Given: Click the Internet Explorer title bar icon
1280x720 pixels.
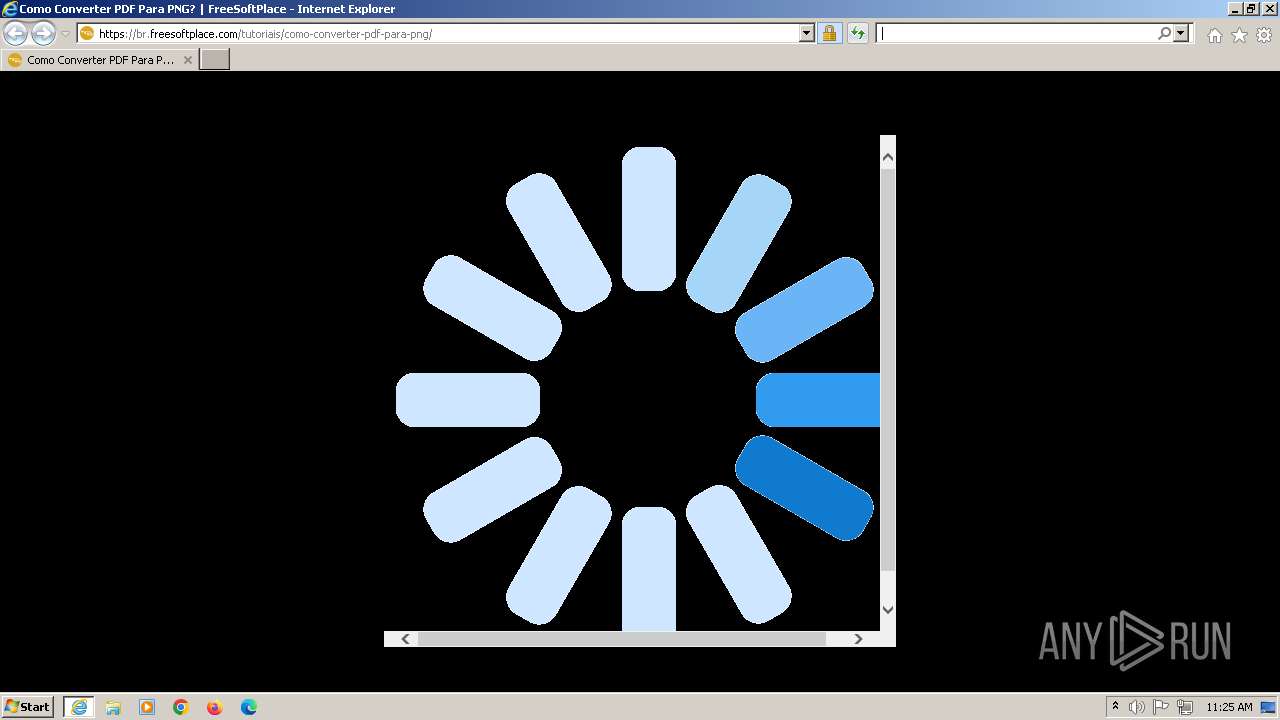Looking at the screenshot, I should (x=10, y=9).
